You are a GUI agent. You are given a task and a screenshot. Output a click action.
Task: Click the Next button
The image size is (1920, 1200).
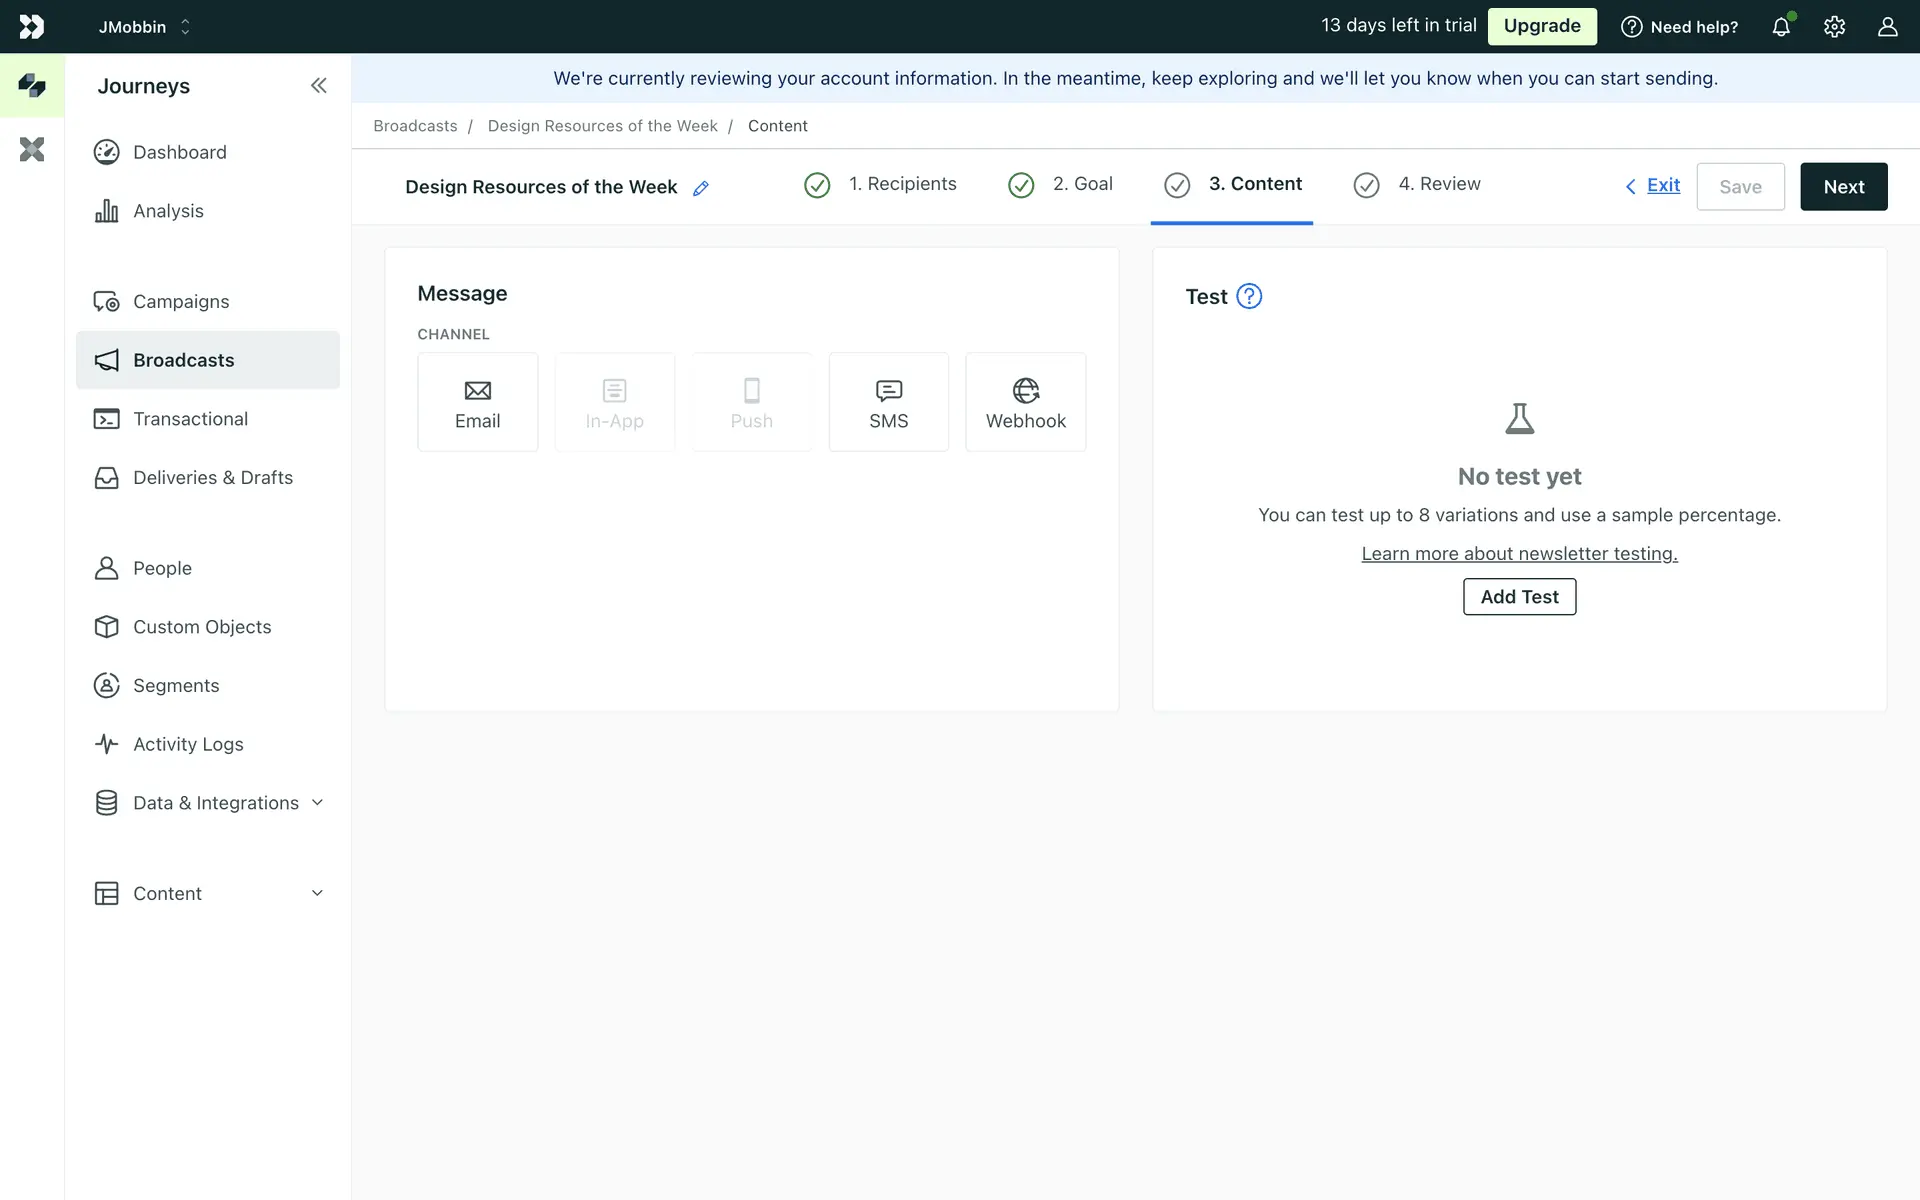click(1843, 187)
